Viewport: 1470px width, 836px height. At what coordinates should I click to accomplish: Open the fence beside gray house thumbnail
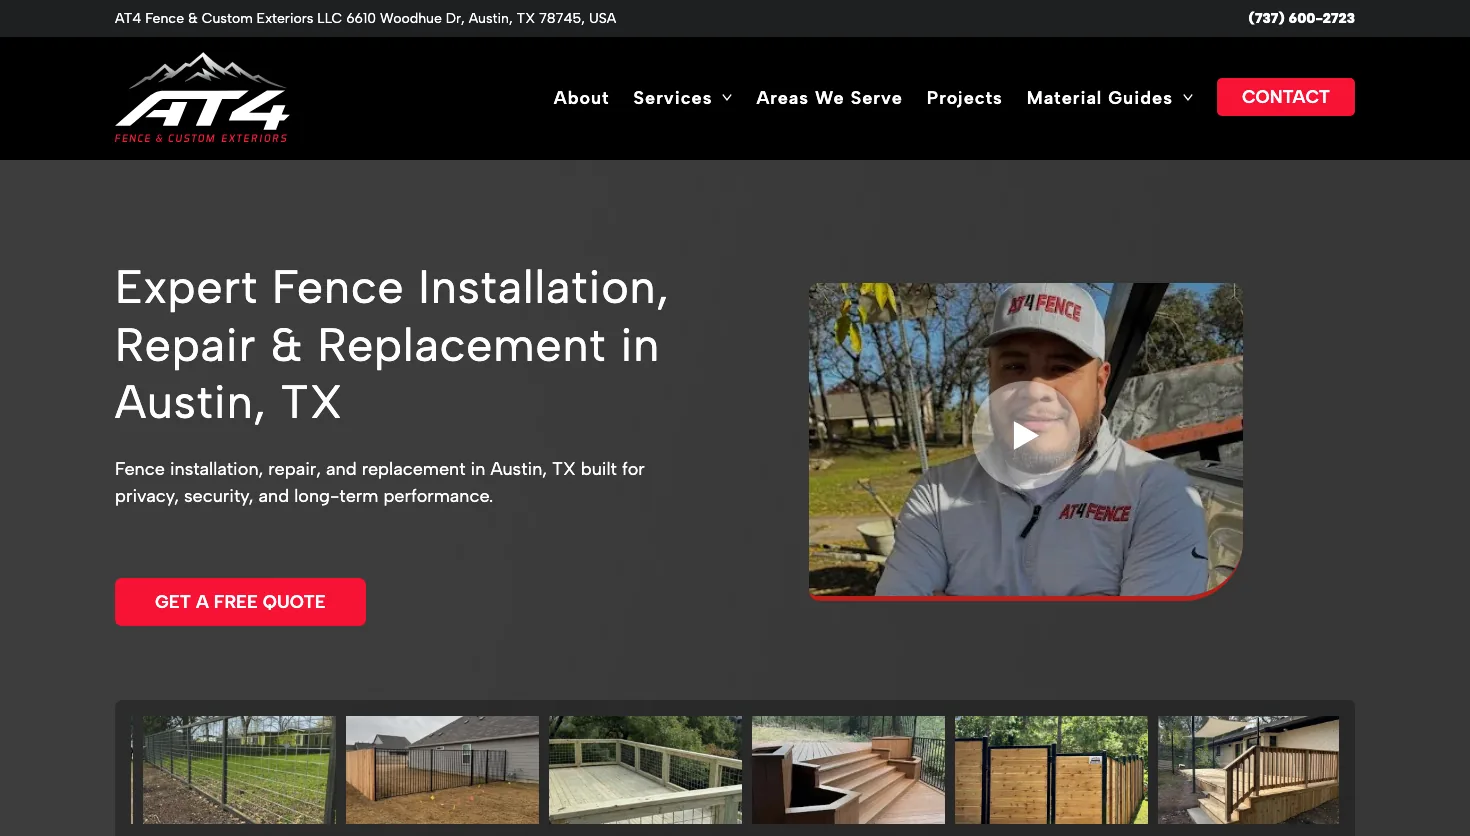442,770
